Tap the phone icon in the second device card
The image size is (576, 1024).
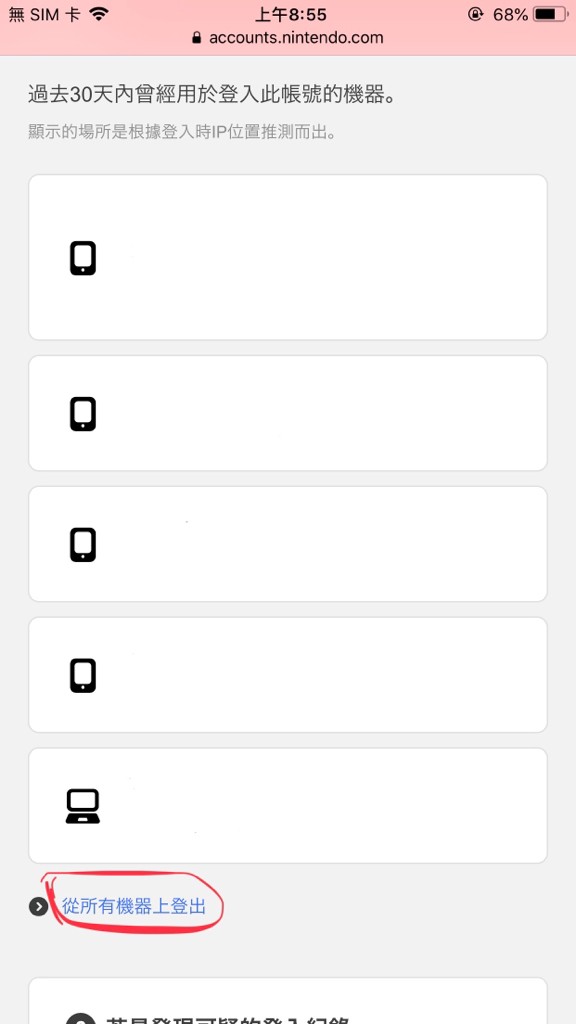coord(83,414)
